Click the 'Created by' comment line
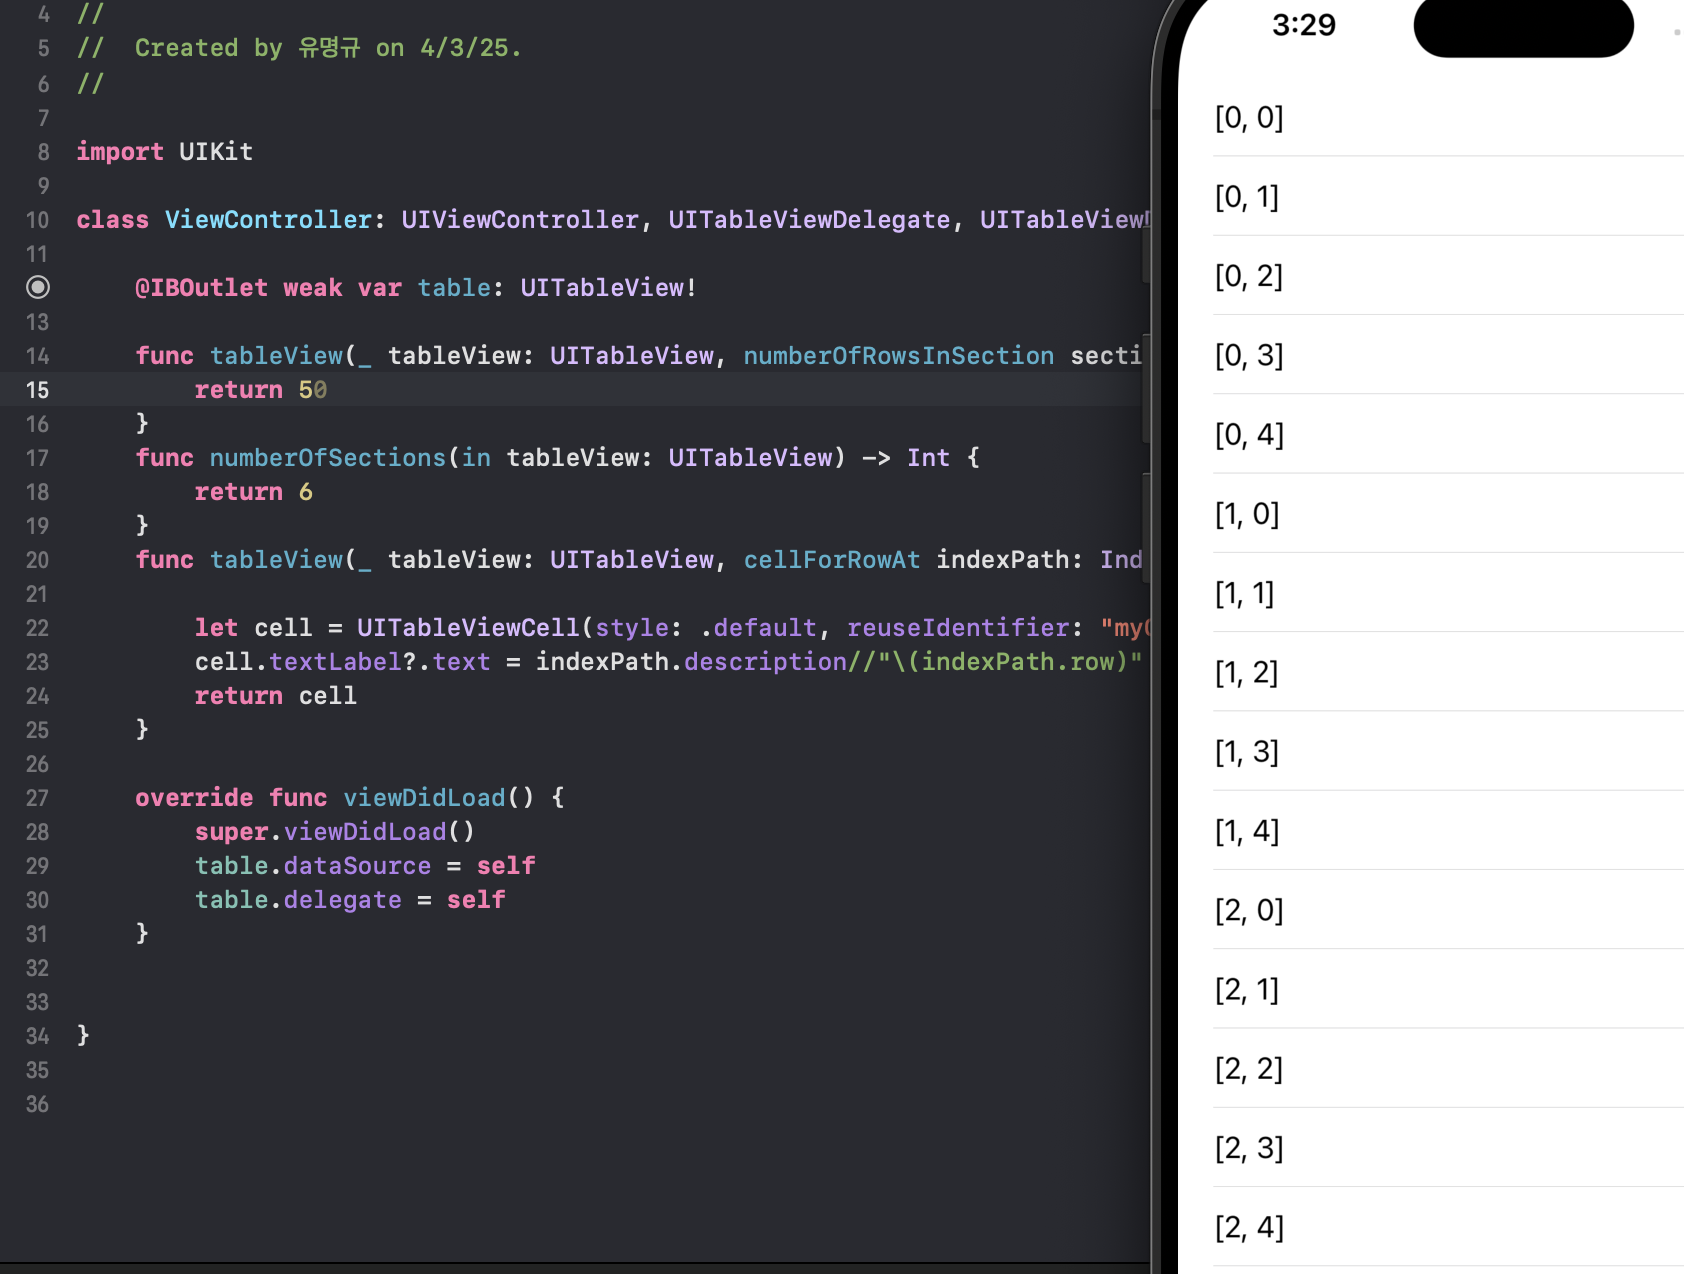 [x=299, y=48]
